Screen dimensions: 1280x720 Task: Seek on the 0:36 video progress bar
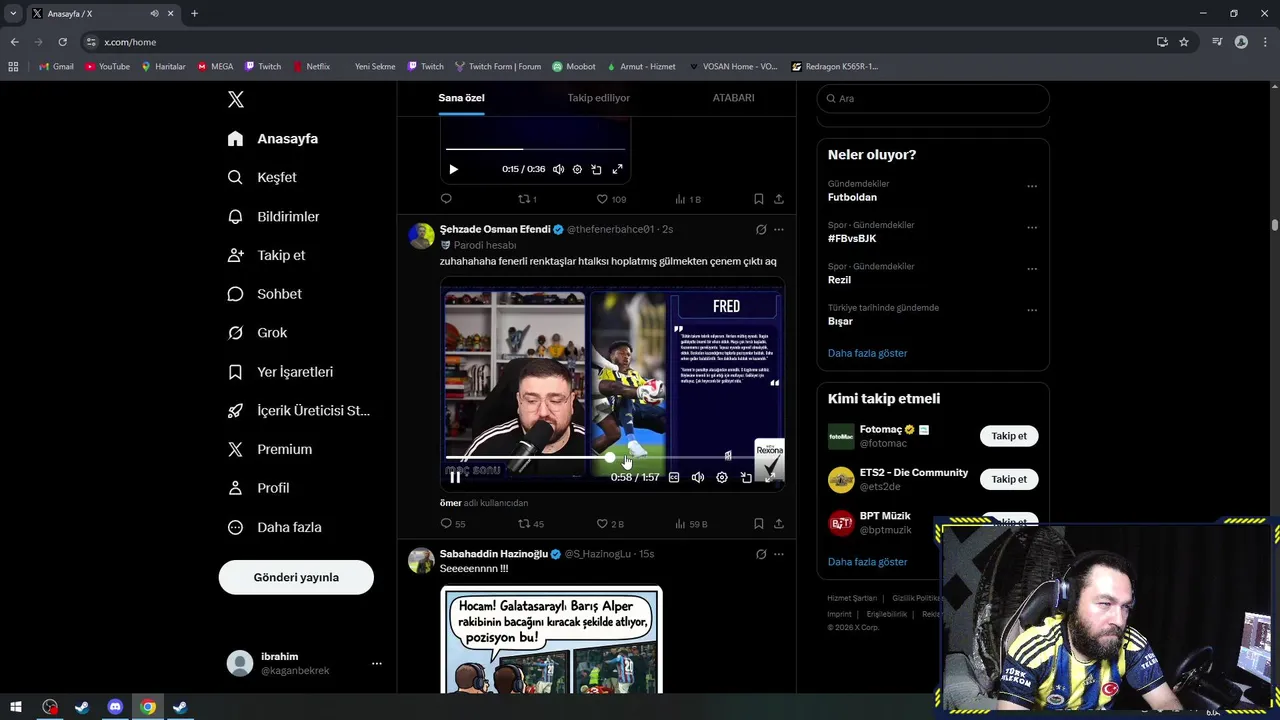coord(535,149)
